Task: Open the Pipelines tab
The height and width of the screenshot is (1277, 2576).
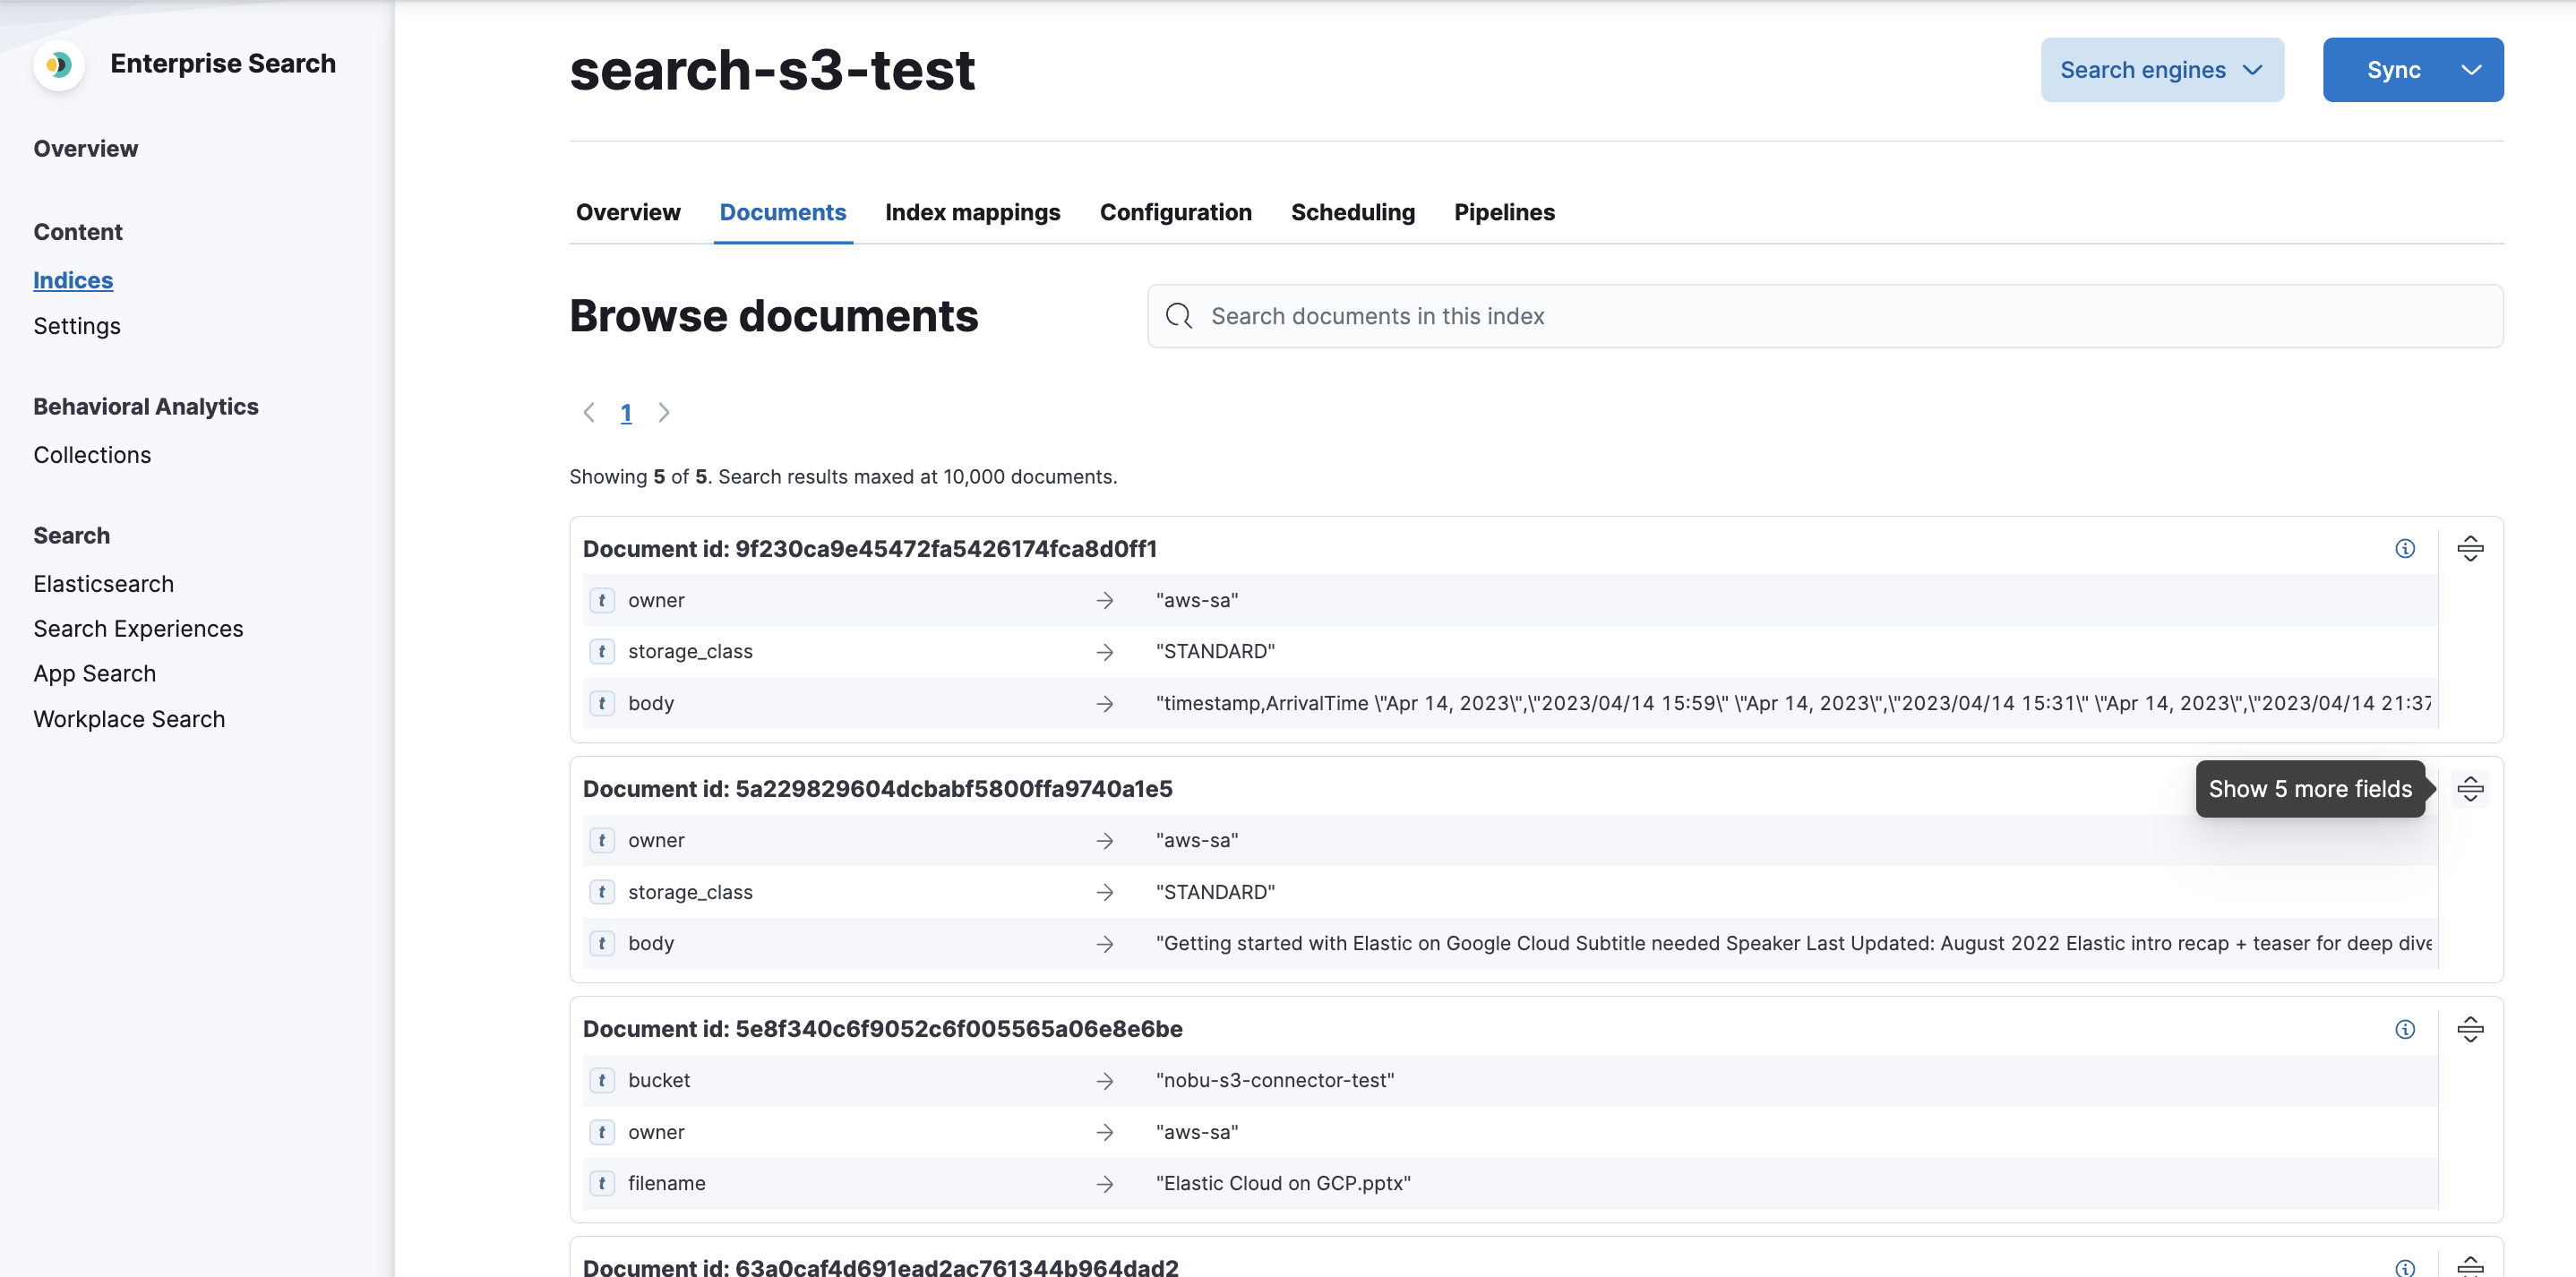Action: [1503, 212]
